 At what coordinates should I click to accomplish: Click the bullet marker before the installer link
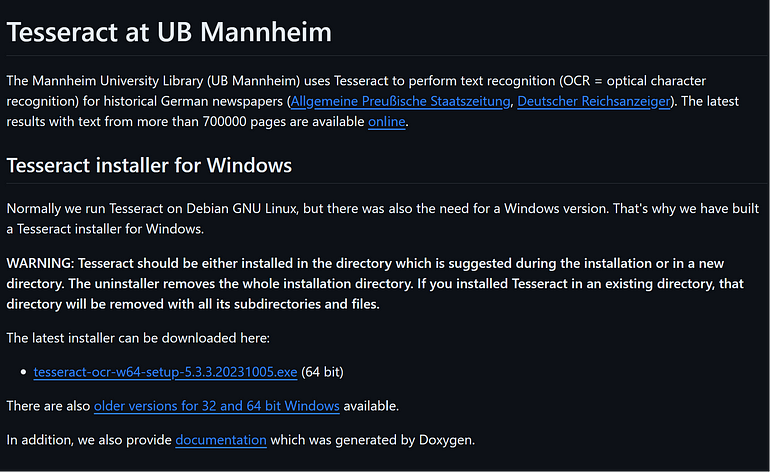click(x=23, y=372)
